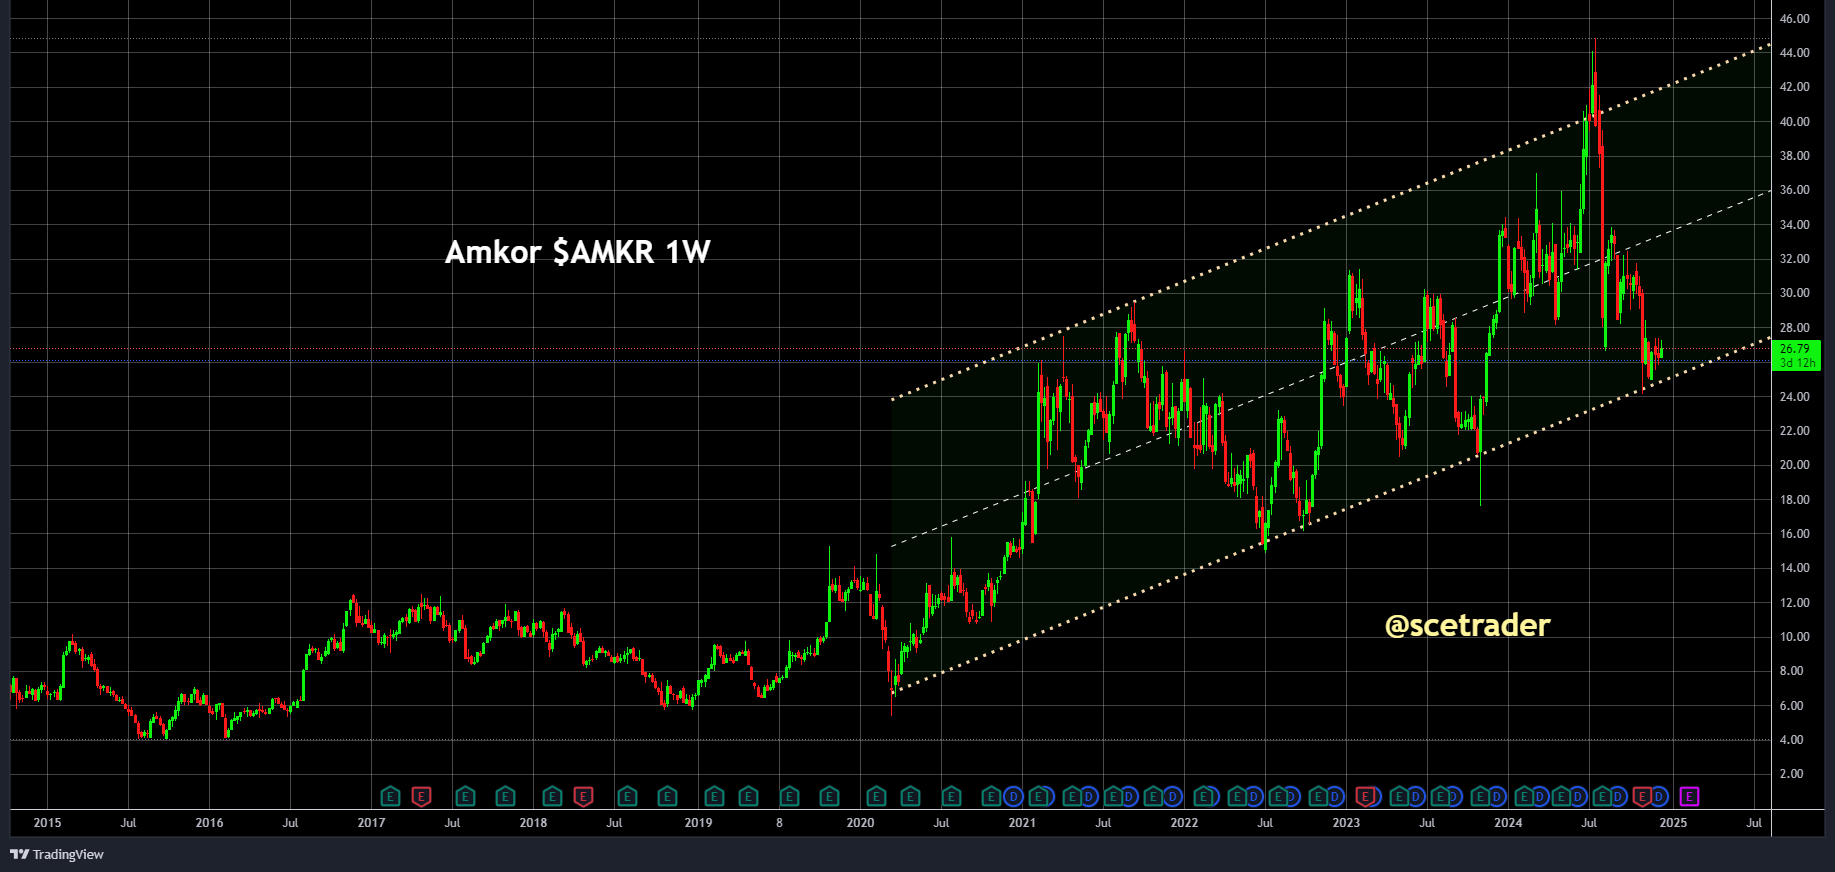1835x872 pixels.
Task: Click the 2015 label on time axis
Action: (47, 823)
